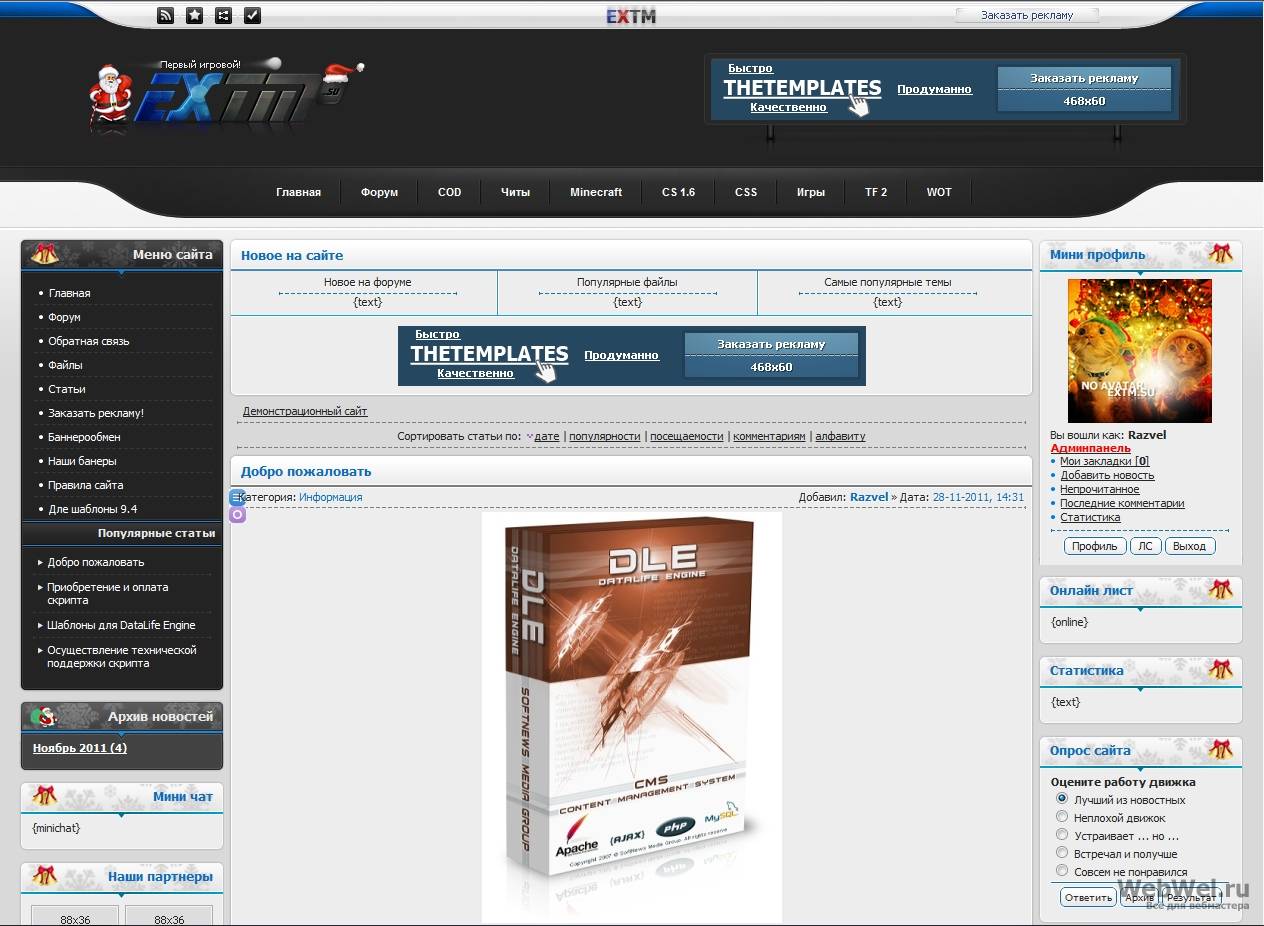This screenshot has width=1264, height=926.
Task: Open "Баннерообмен" in site menu
Action: click(84, 437)
